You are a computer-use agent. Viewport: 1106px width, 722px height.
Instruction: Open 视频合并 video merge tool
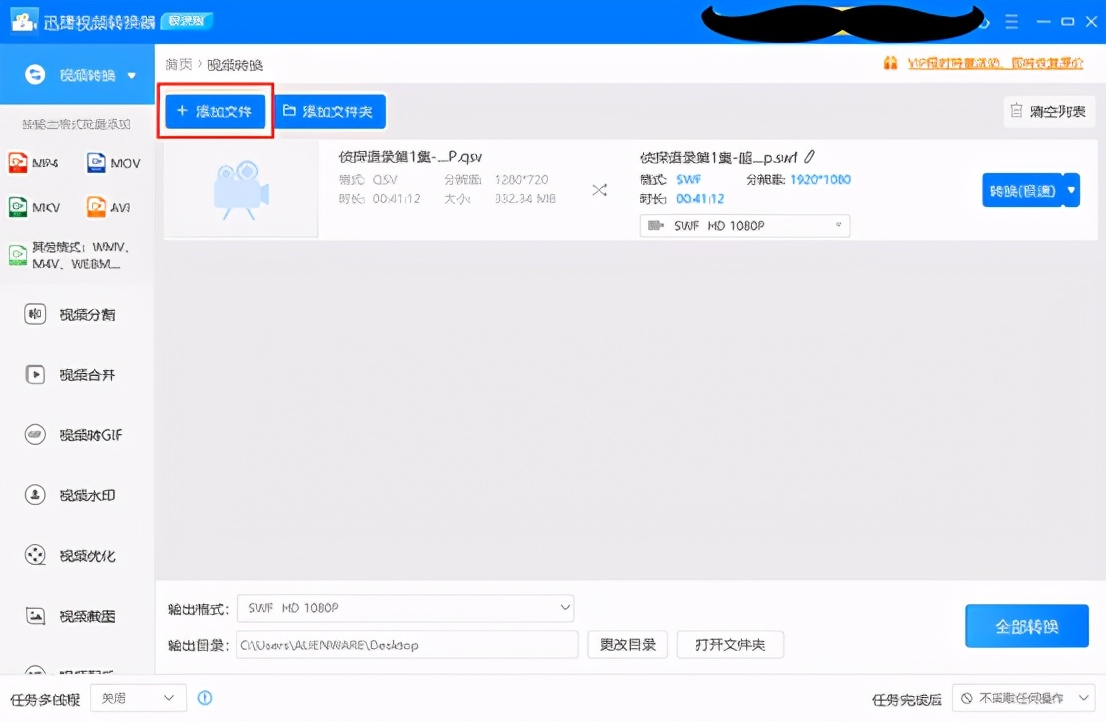[x=70, y=374]
